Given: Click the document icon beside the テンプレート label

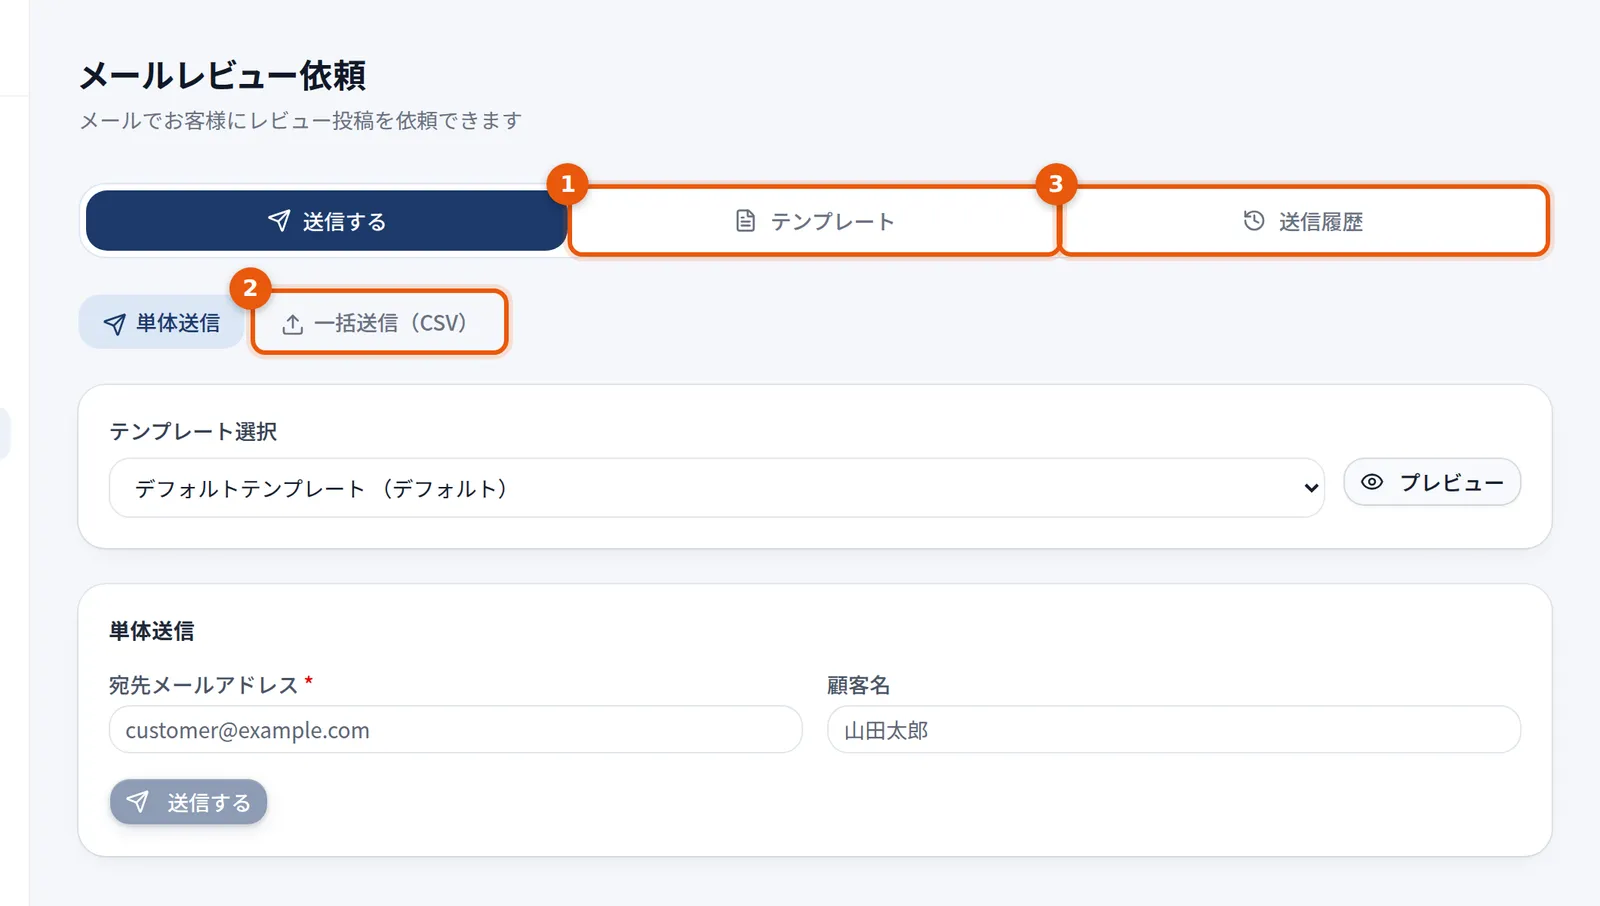Looking at the screenshot, I should tap(745, 221).
